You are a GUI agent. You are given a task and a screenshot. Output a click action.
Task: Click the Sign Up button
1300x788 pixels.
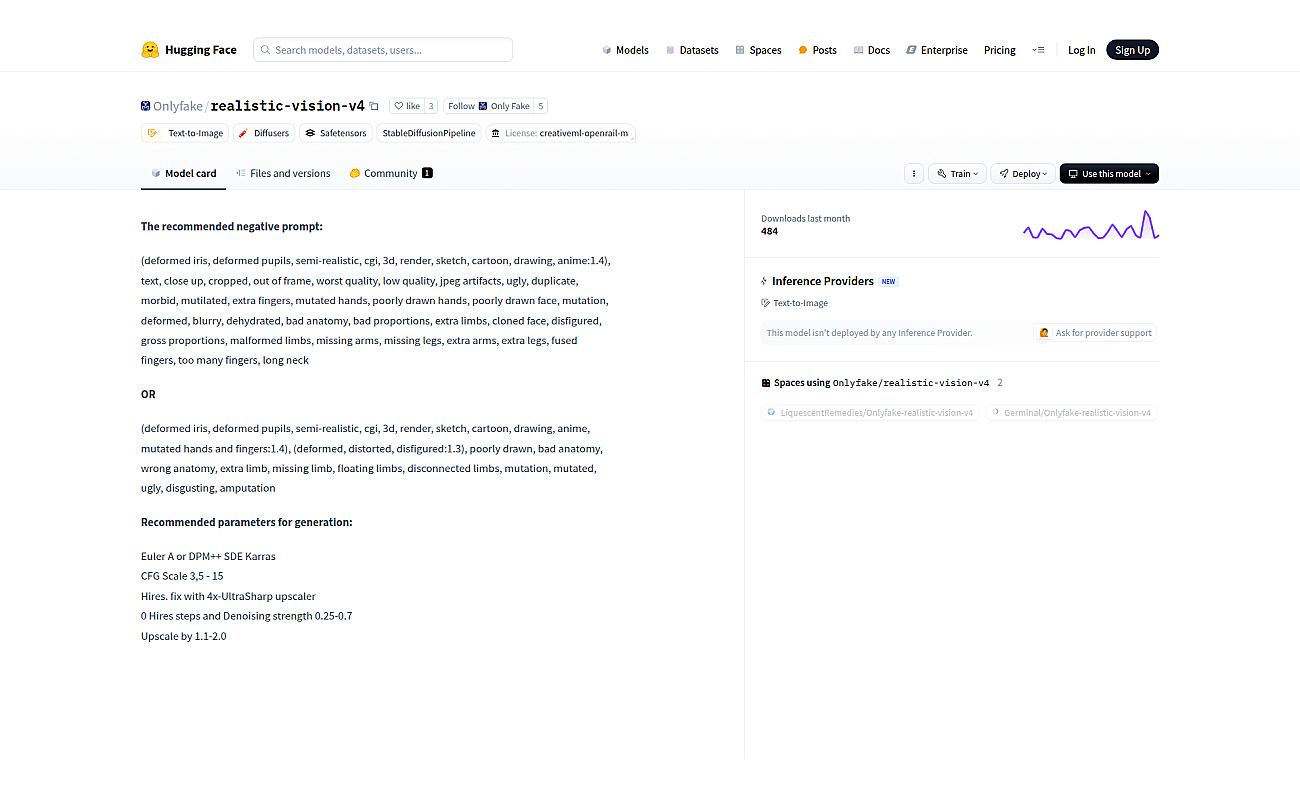(x=1132, y=50)
